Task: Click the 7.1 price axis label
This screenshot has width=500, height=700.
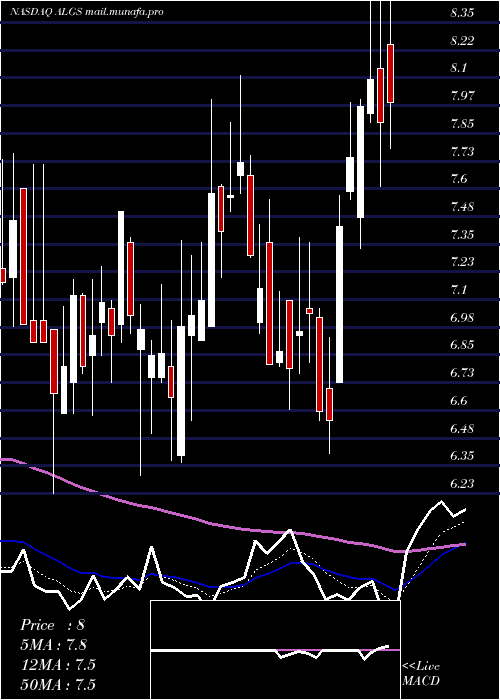Action: tap(458, 289)
